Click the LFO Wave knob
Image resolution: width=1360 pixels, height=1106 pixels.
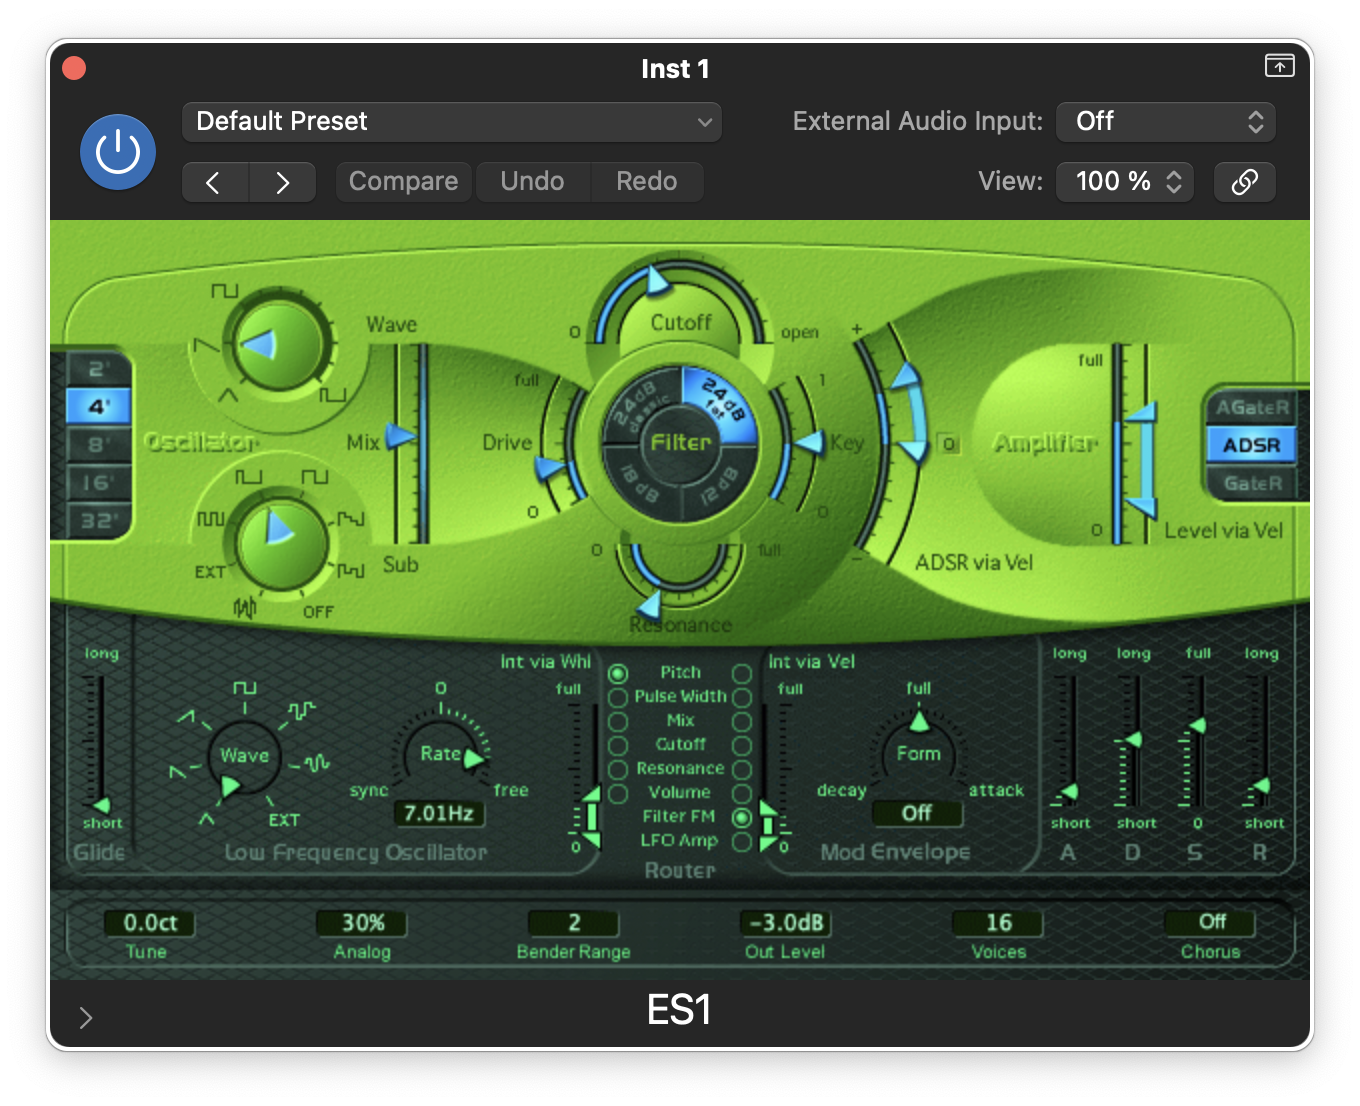click(244, 759)
